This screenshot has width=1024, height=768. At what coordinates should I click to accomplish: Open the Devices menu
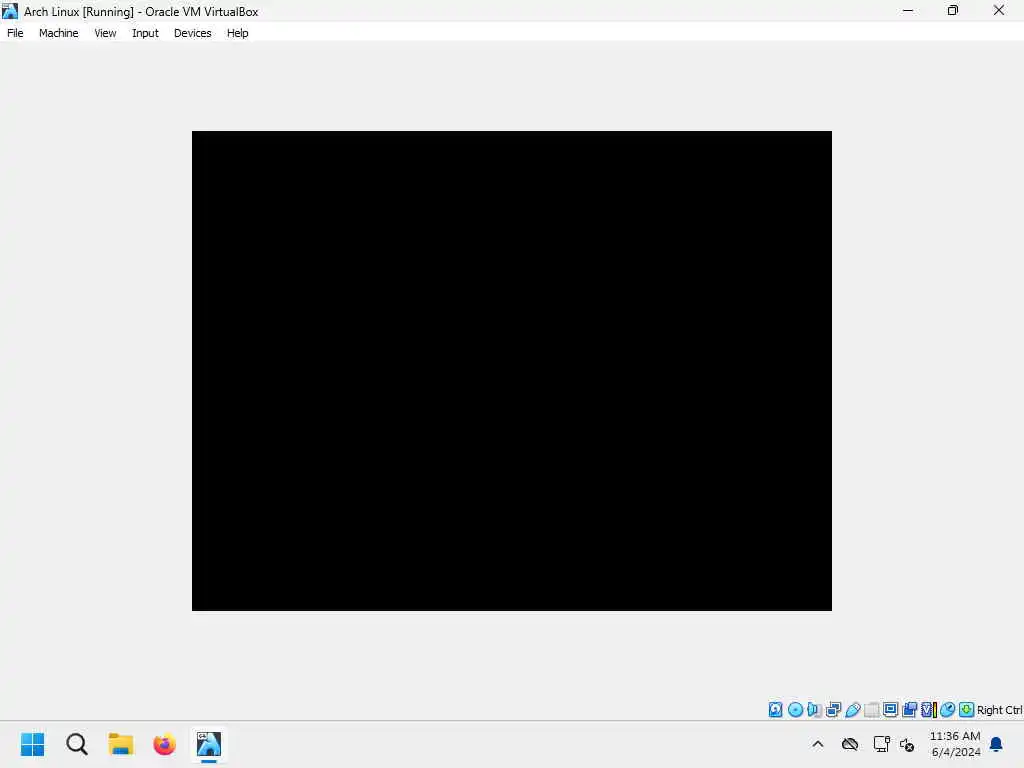[x=193, y=33]
